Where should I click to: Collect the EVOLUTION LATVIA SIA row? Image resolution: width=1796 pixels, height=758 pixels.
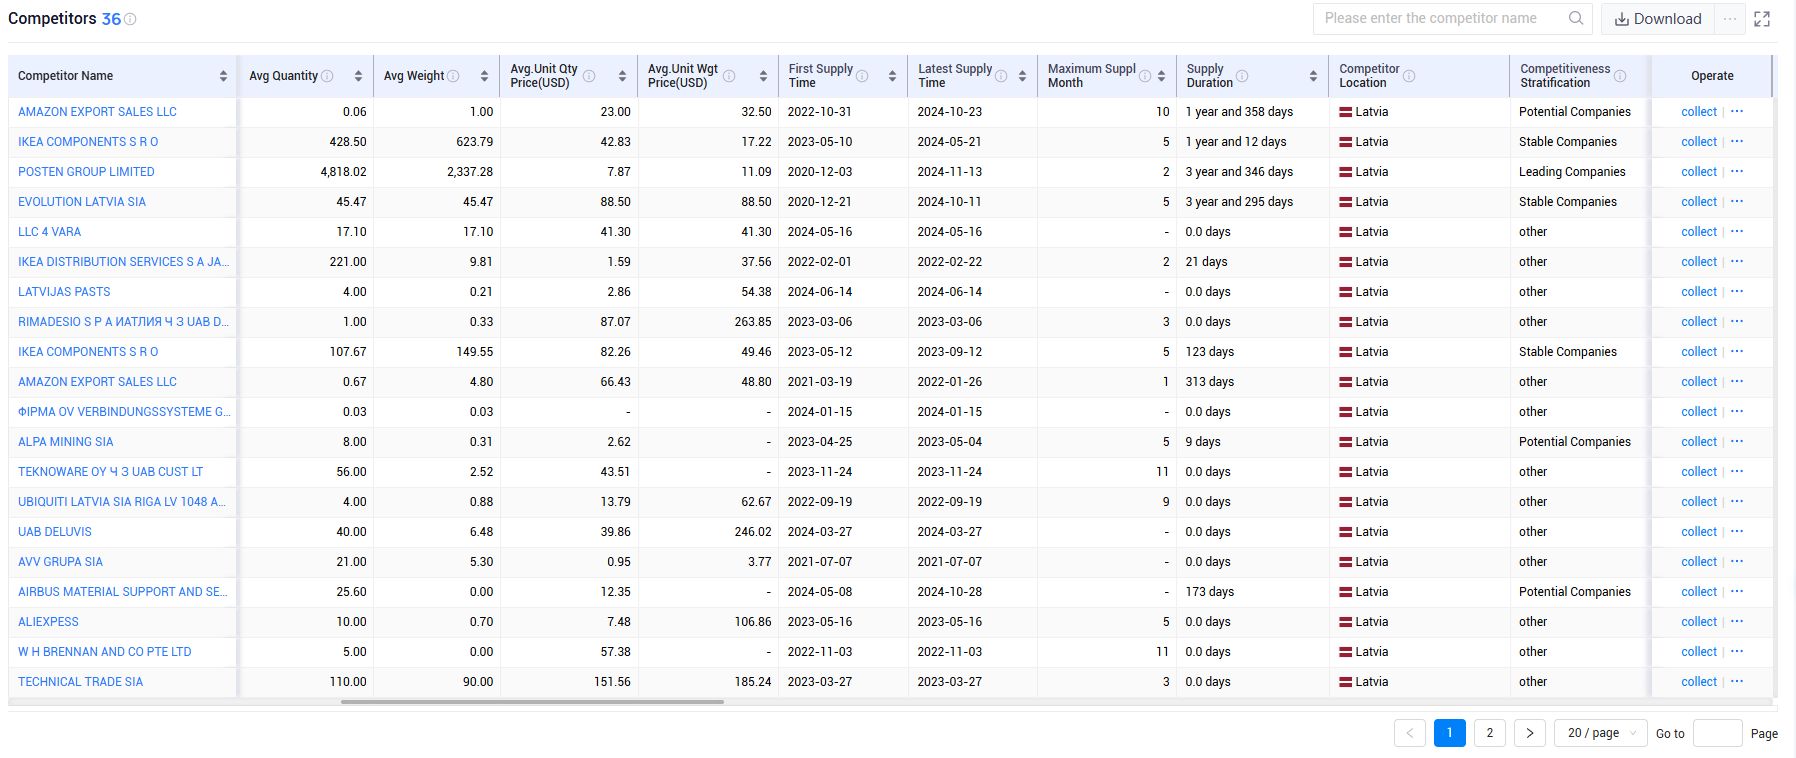(x=1698, y=202)
